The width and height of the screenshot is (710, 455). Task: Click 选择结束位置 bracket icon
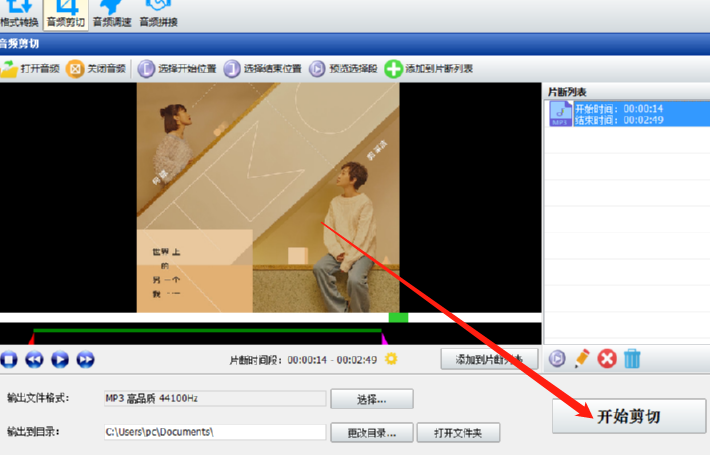[x=232, y=69]
